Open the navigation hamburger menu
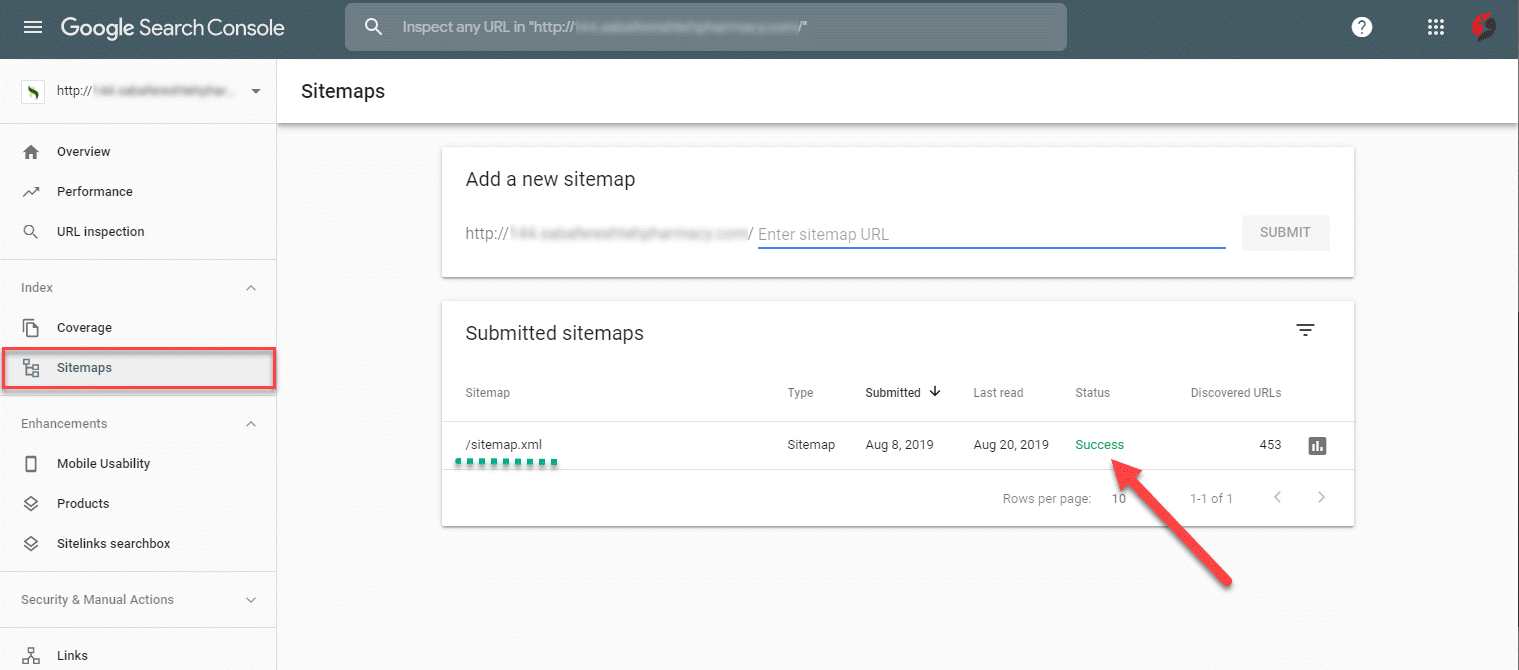 pyautogui.click(x=33, y=27)
